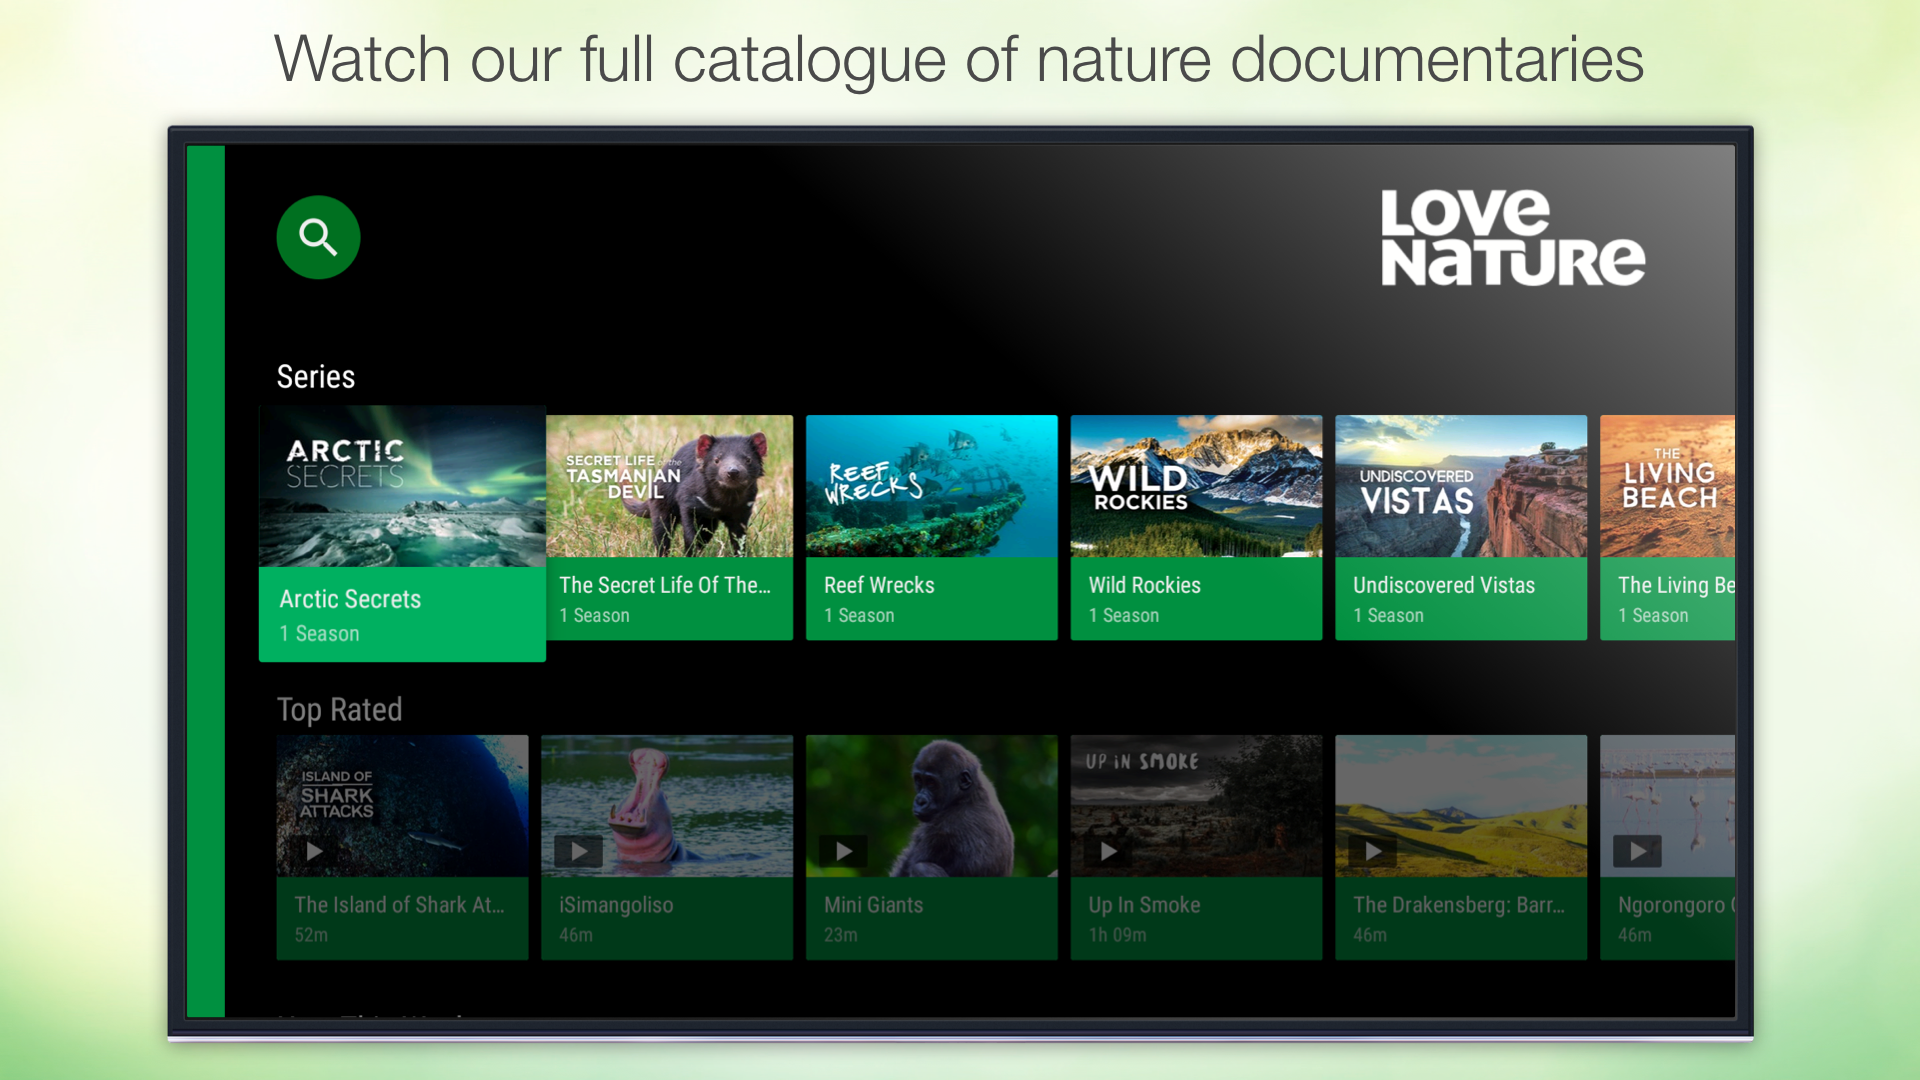This screenshot has height=1080, width=1920.
Task: Click the Love Nature logo
Action: tap(1512, 238)
